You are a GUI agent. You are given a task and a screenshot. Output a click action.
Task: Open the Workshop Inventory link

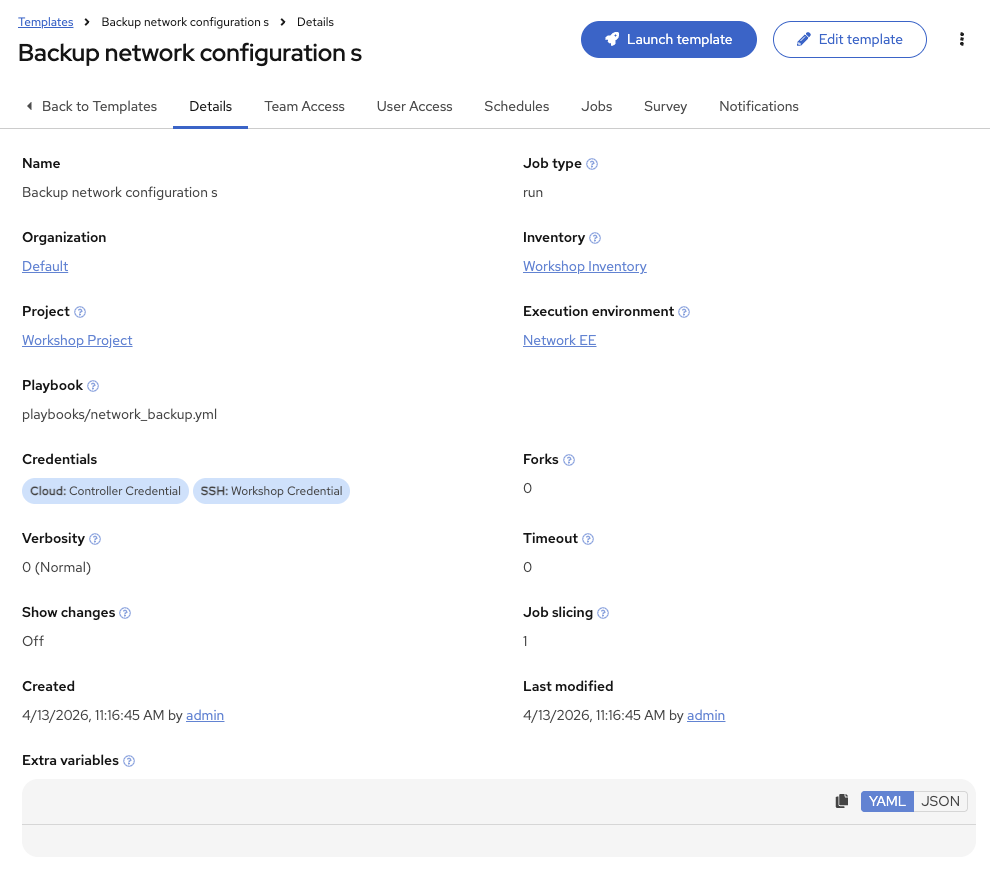click(x=585, y=266)
